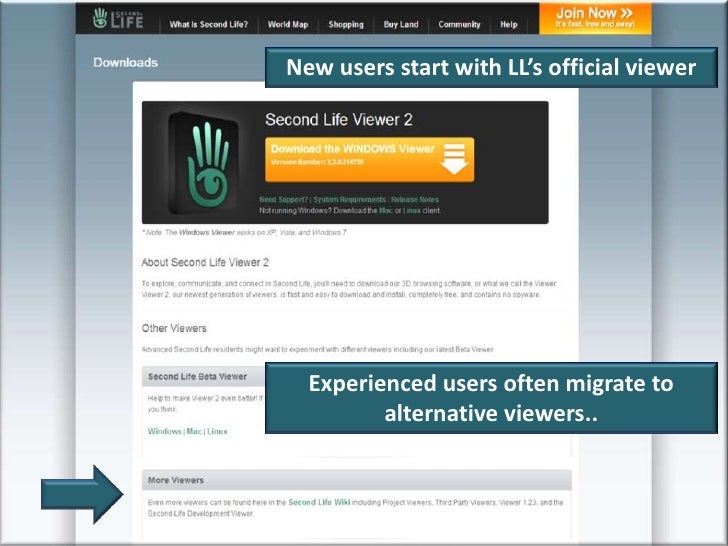The height and width of the screenshot is (546, 728).
Task: Download the Beta Viewer for Mac
Action: tap(194, 431)
